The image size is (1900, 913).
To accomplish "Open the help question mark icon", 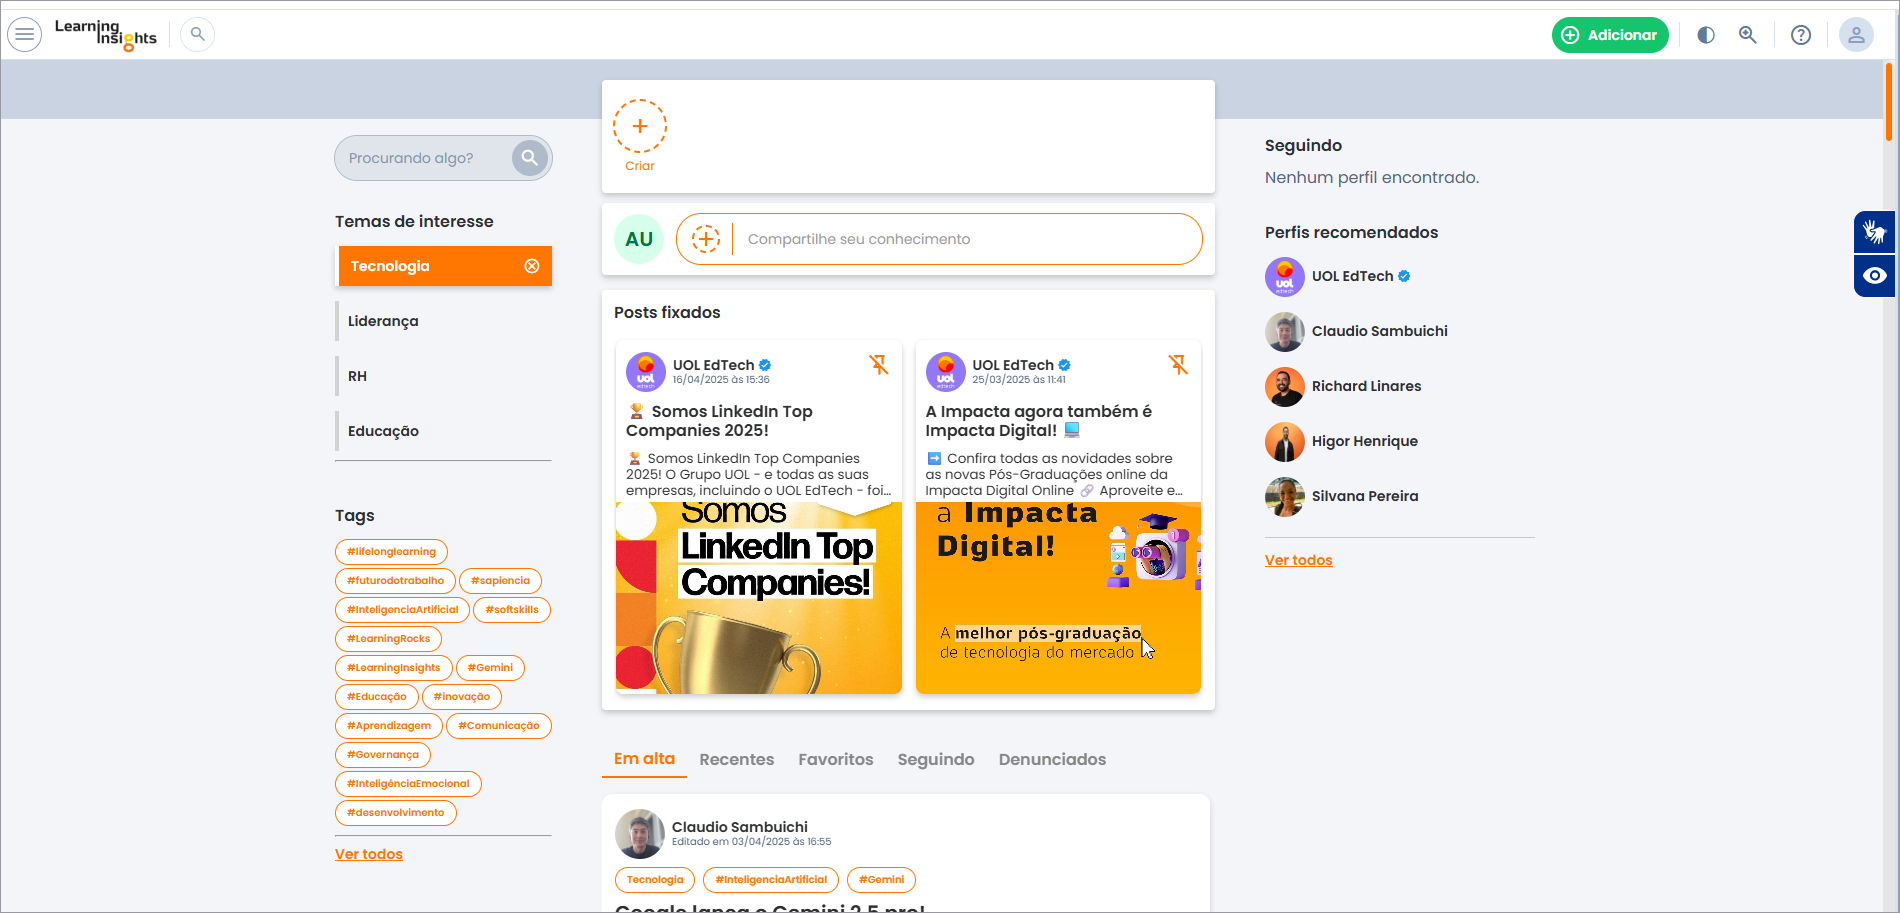I will tap(1801, 35).
